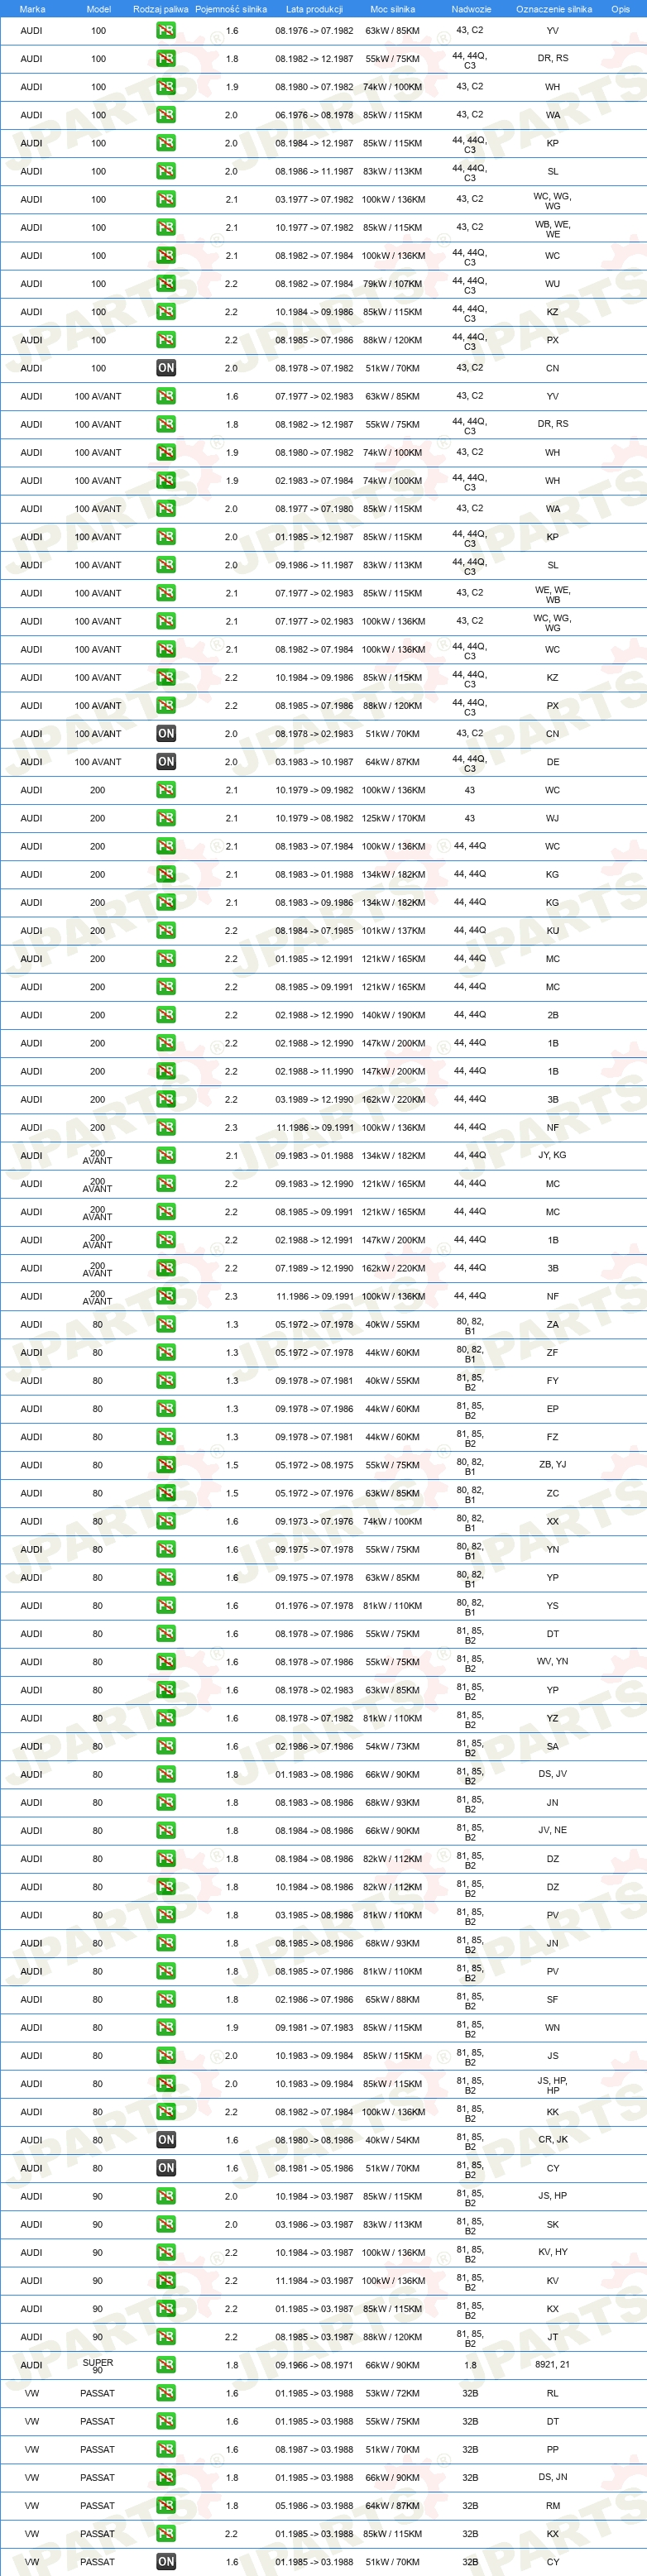
Task: Select the 54kW / 73KM power cell
Action: click(393, 1746)
